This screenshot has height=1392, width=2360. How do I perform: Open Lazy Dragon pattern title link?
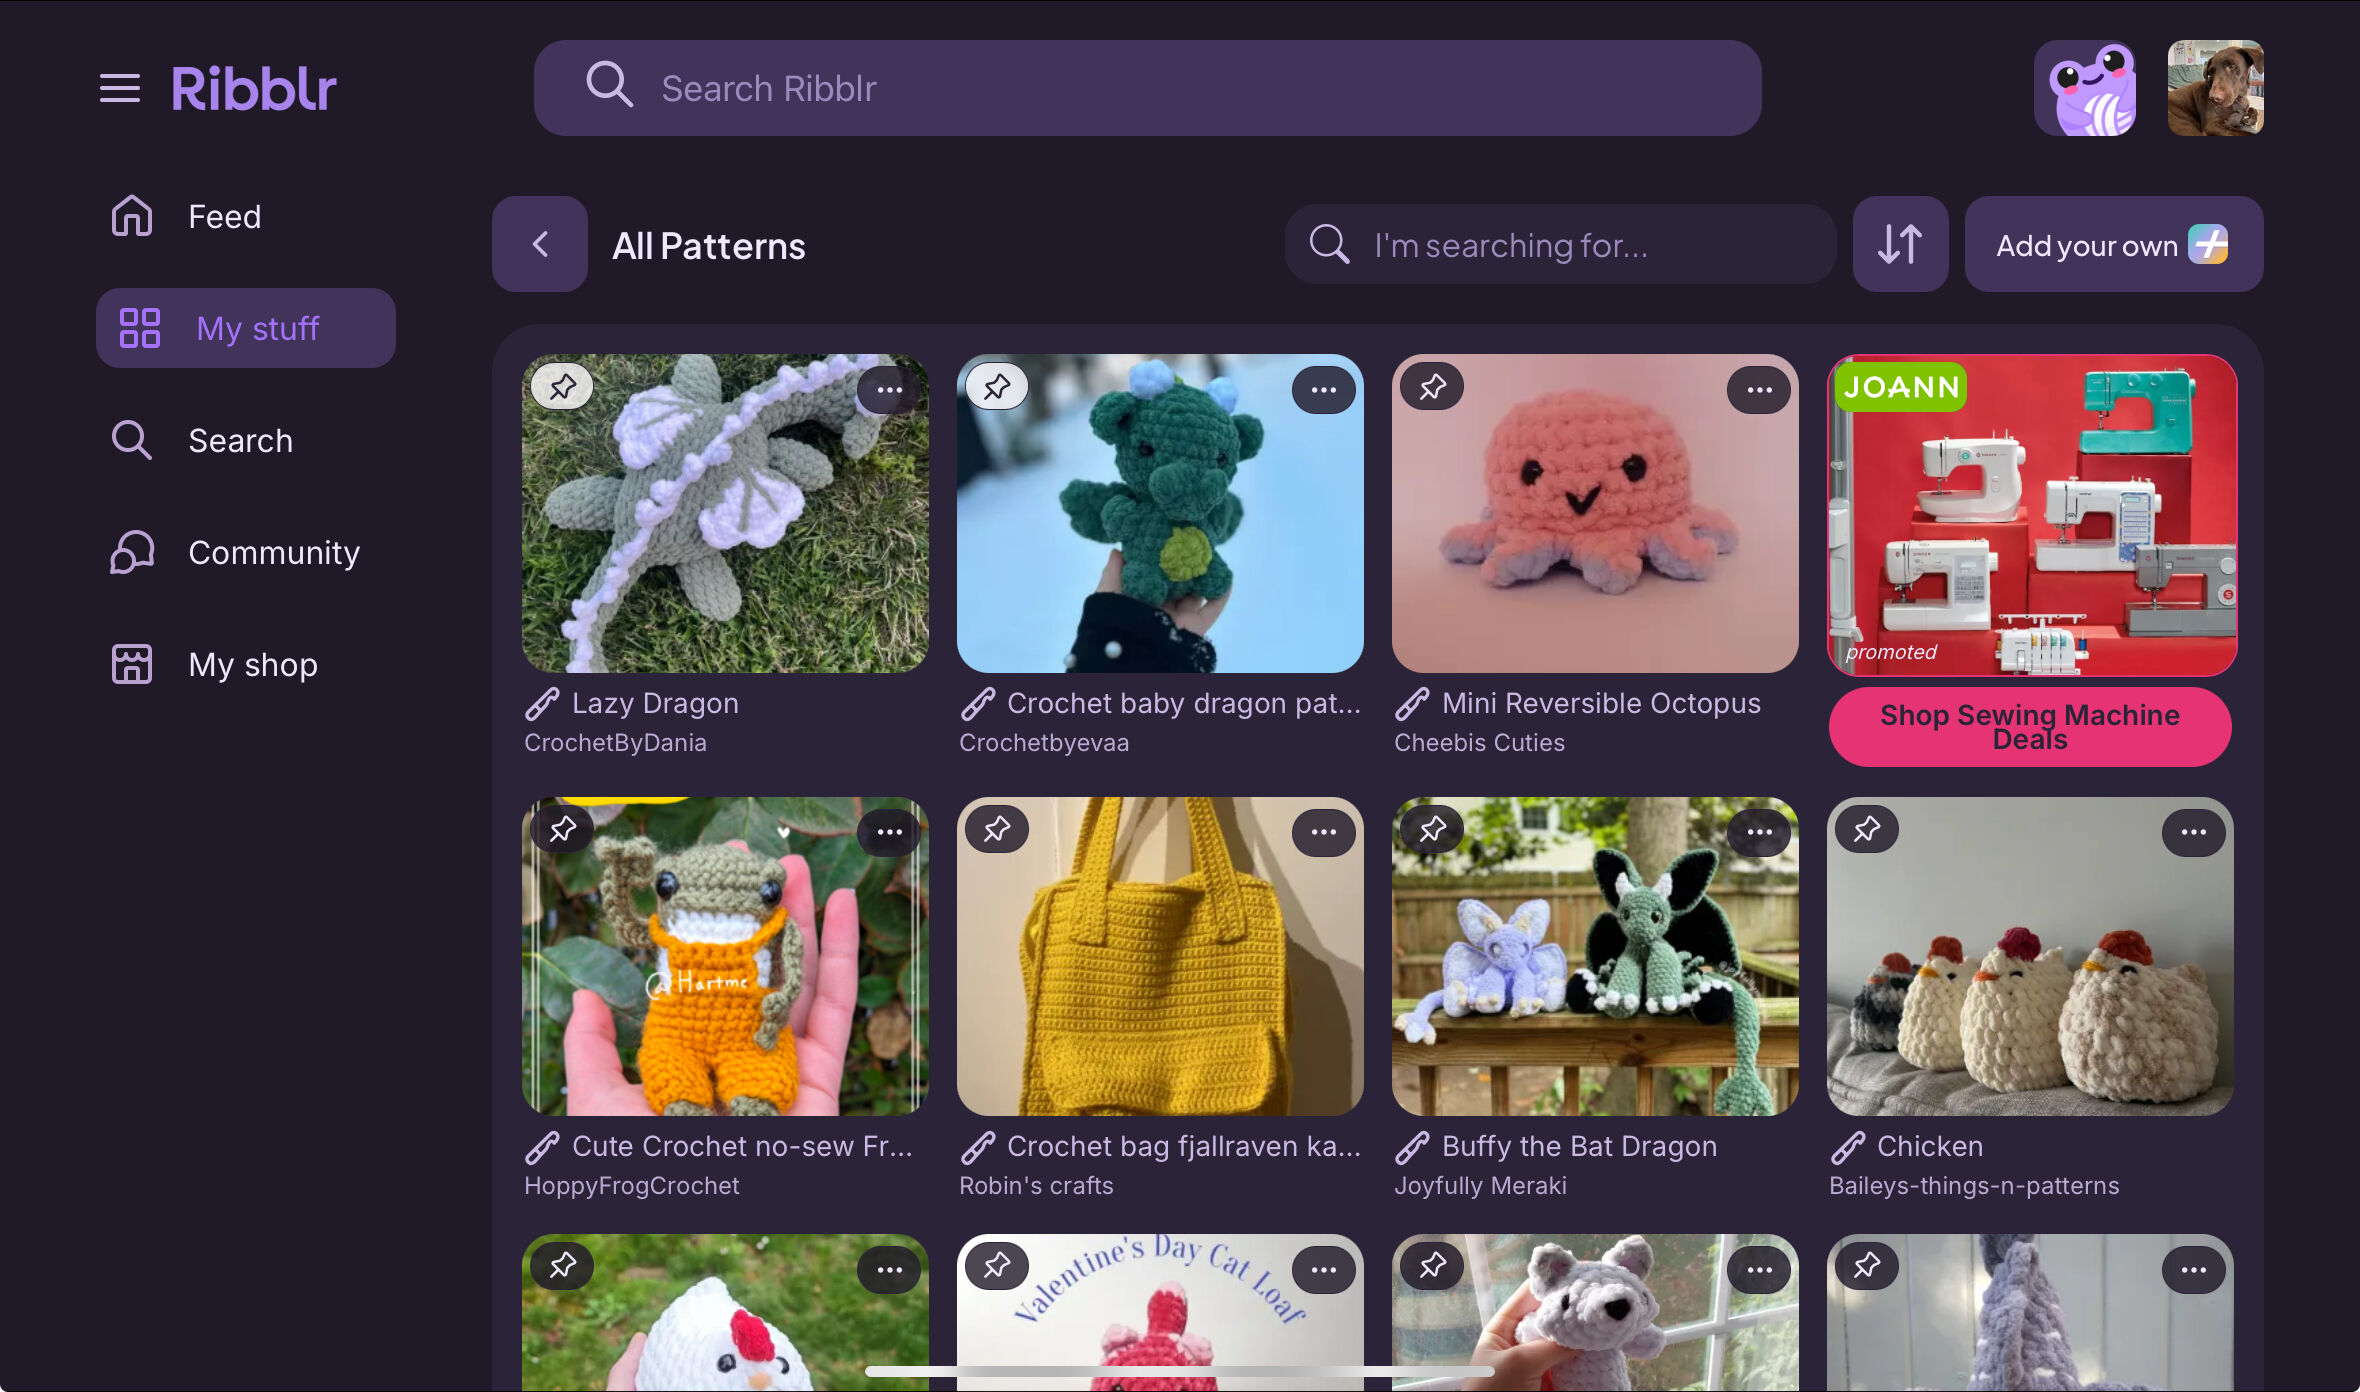pos(655,704)
